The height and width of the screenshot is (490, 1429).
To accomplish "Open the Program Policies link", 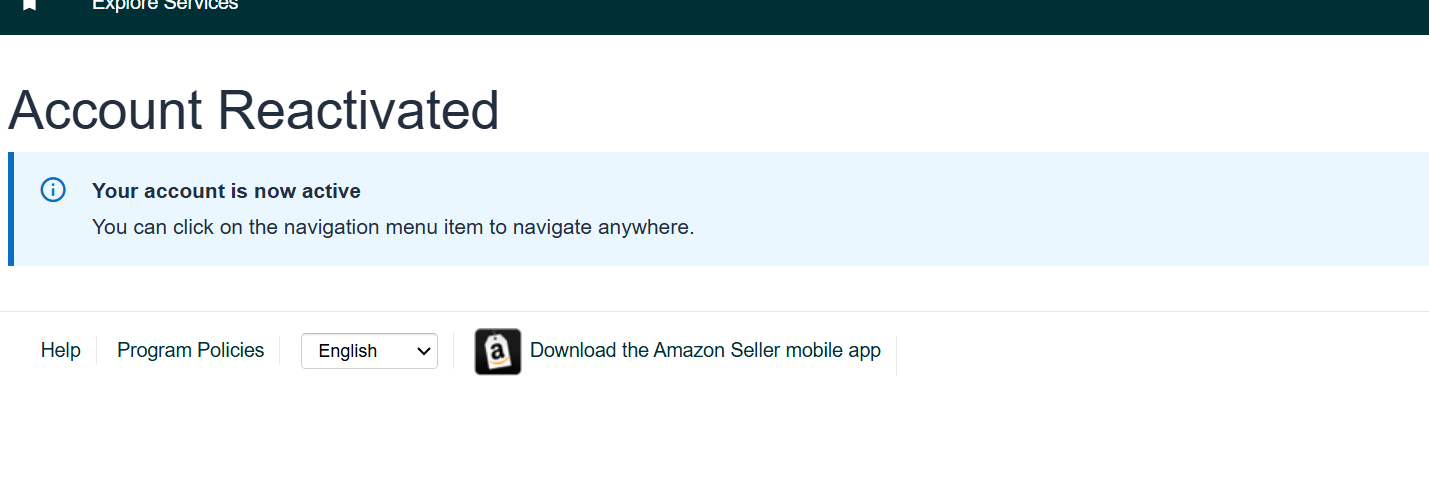I will tap(191, 350).
